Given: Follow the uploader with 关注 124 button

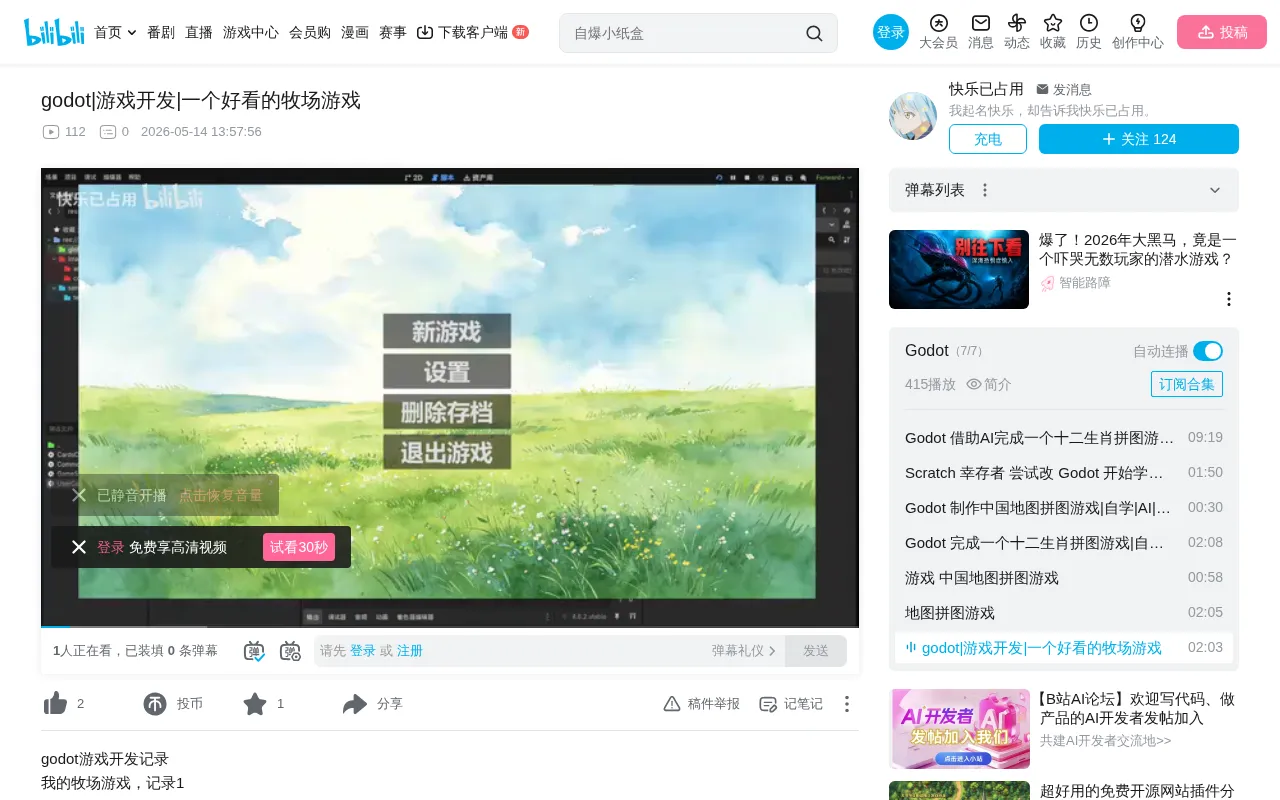Looking at the screenshot, I should coord(1139,139).
